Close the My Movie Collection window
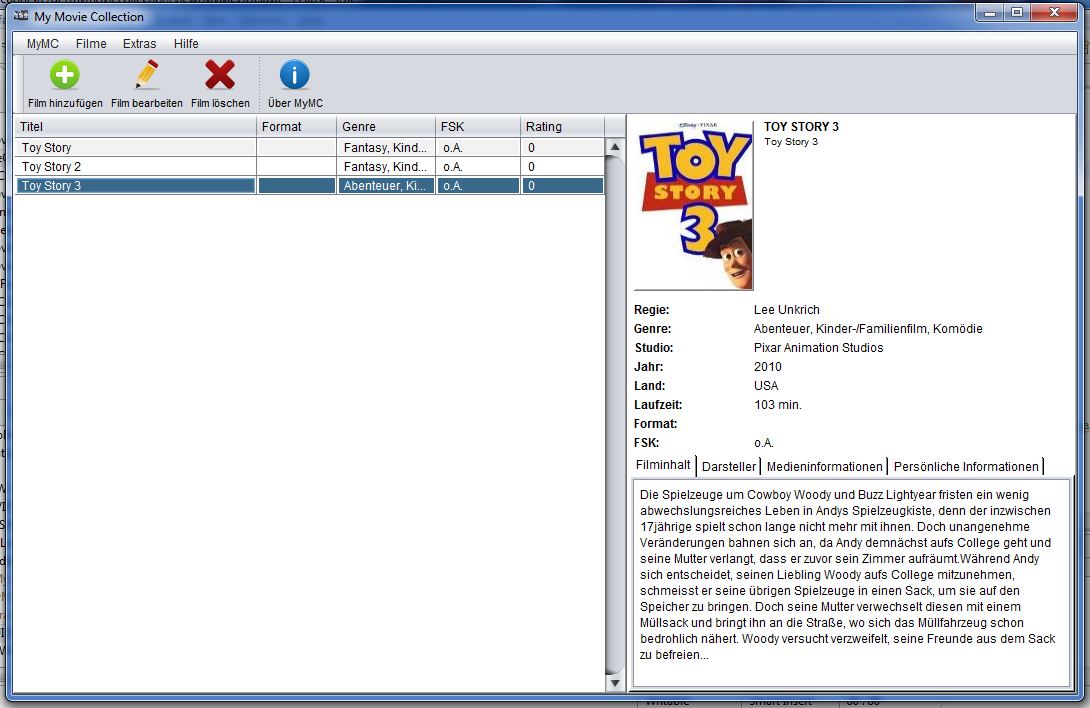This screenshot has height=708, width=1090. click(1054, 13)
